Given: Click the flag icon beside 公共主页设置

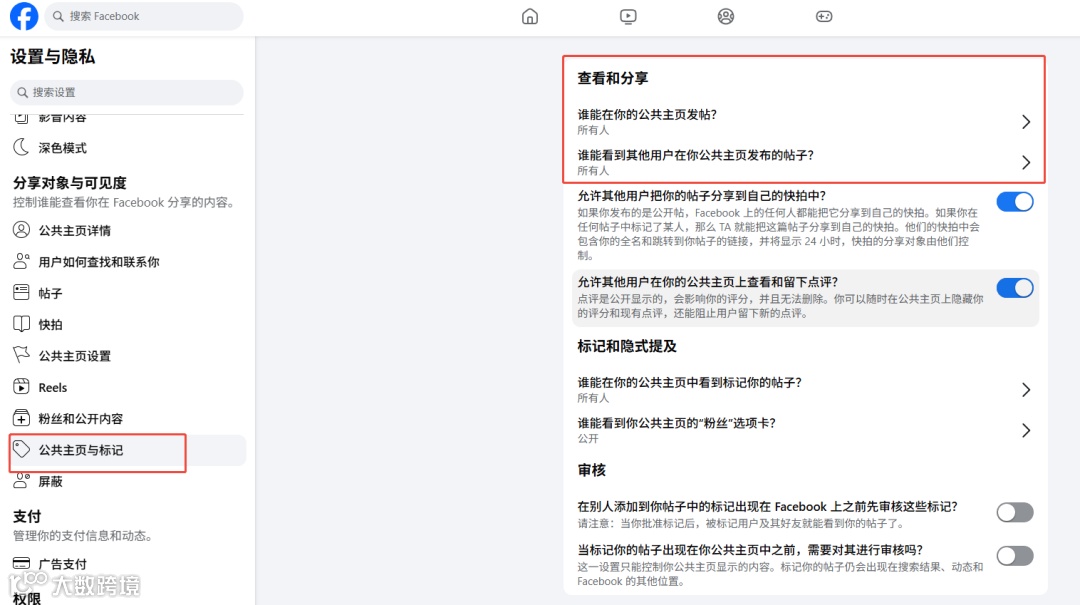Looking at the screenshot, I should tap(21, 355).
